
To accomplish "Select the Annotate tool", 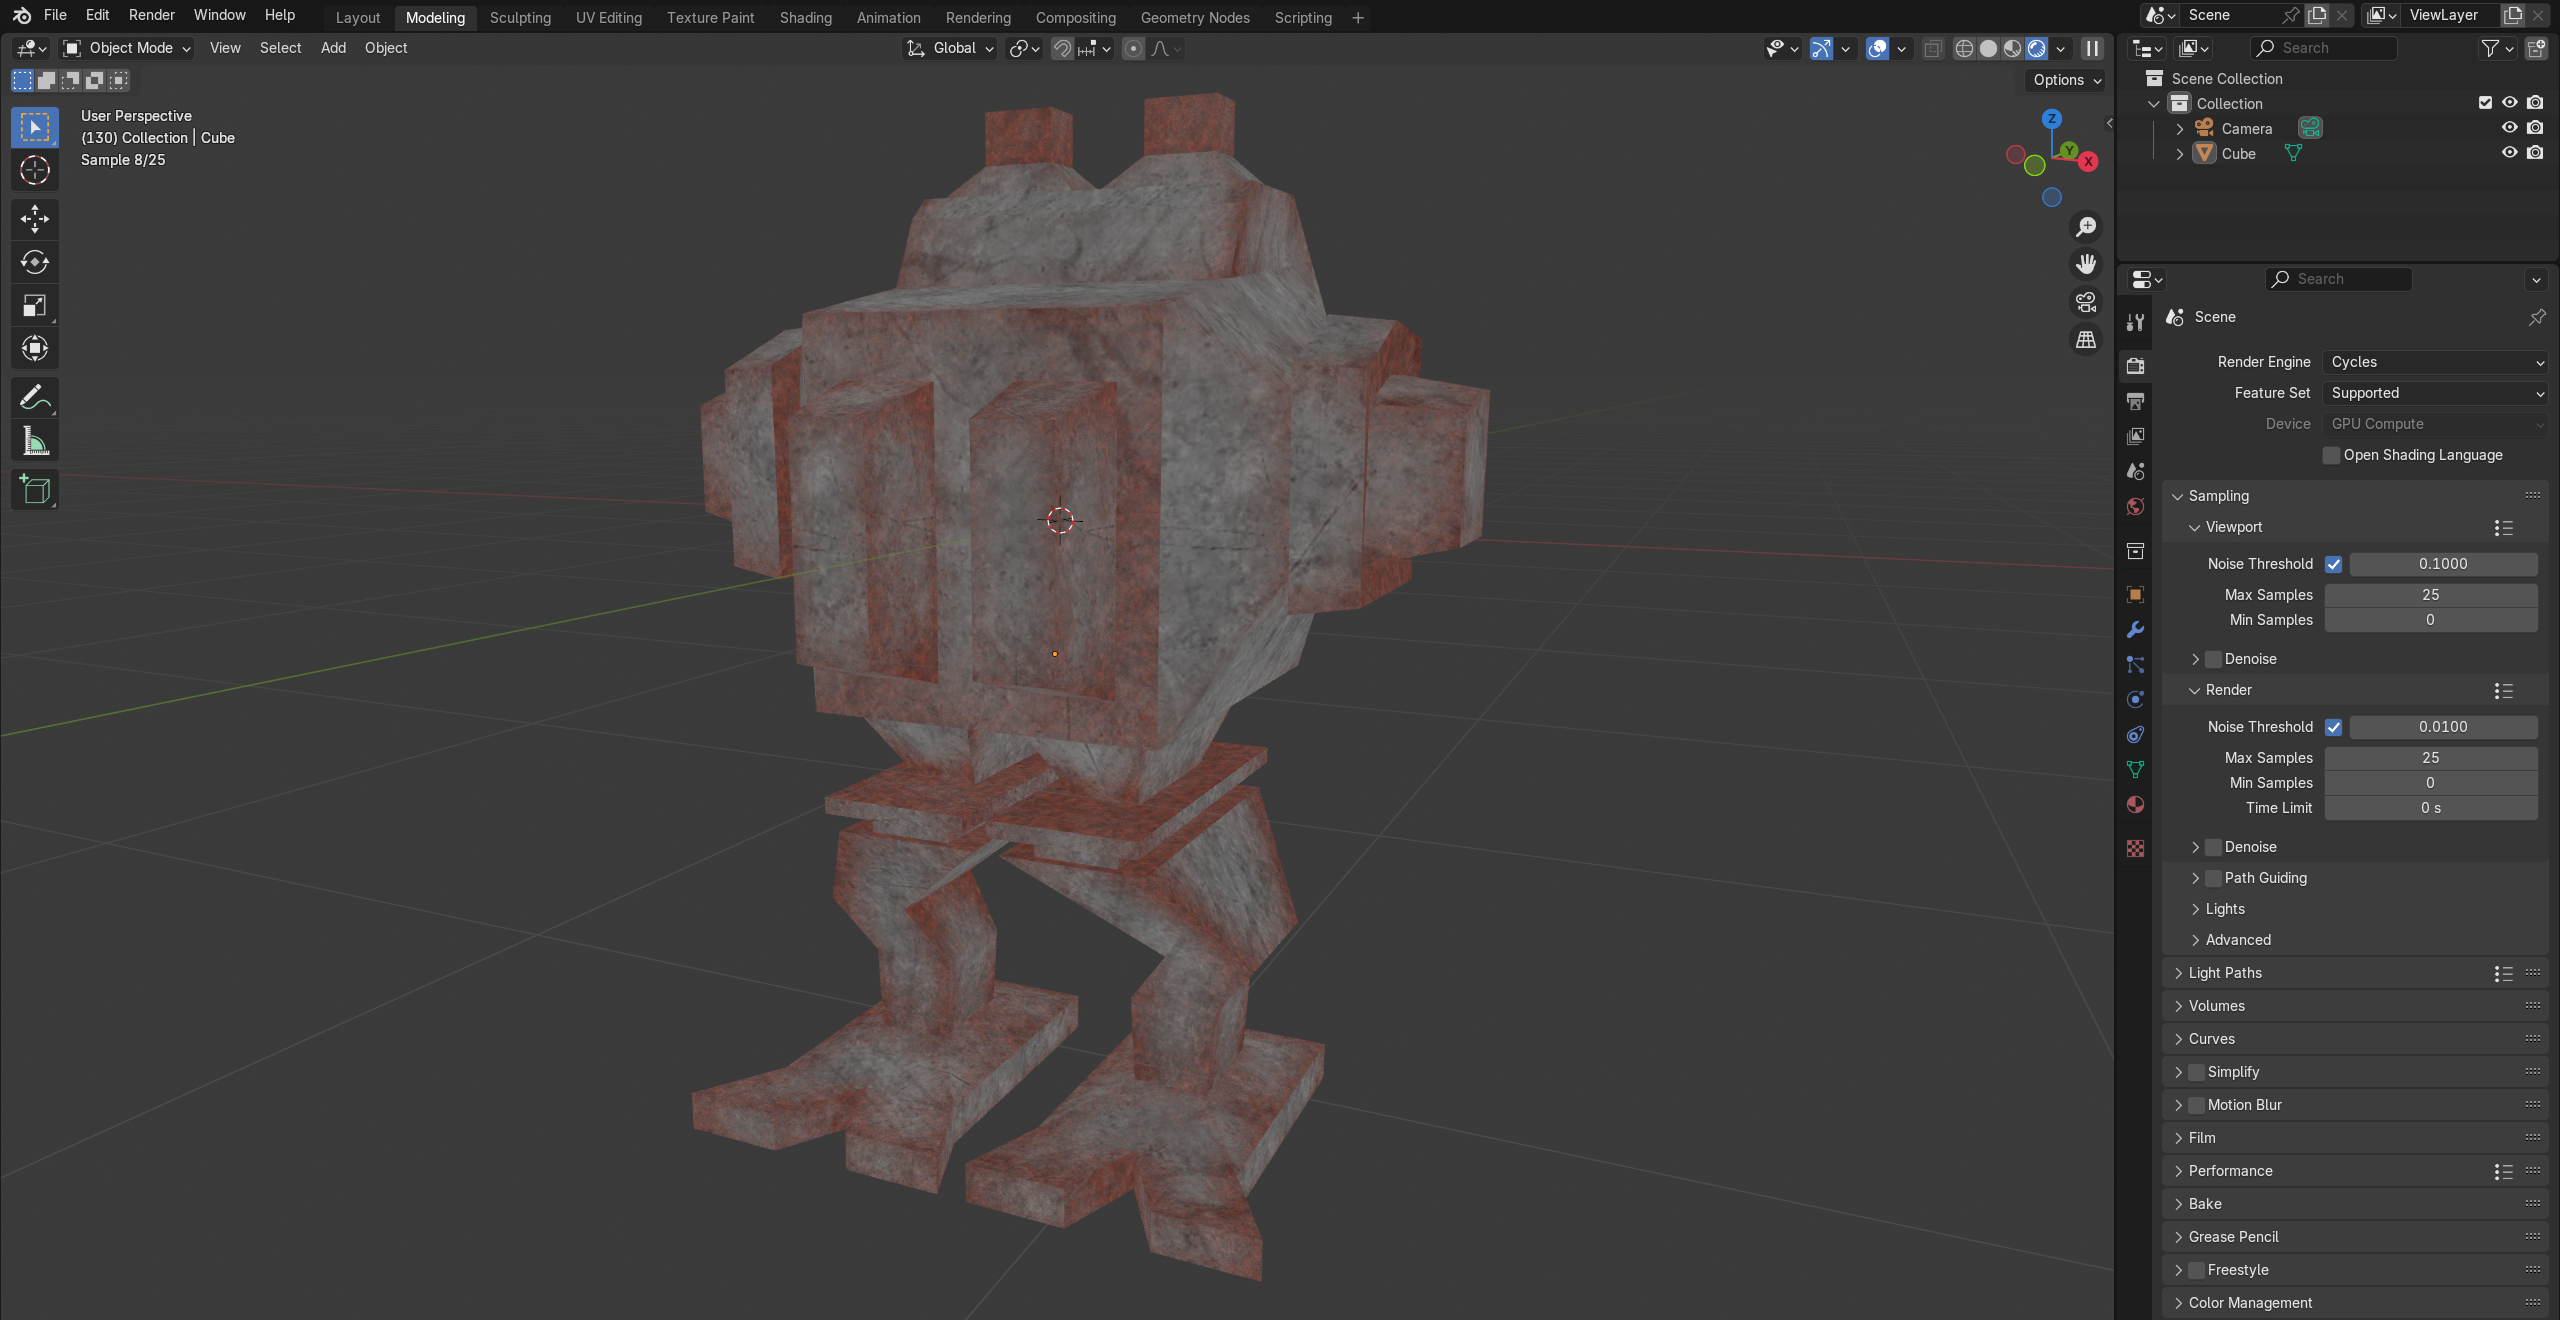I will click(35, 397).
